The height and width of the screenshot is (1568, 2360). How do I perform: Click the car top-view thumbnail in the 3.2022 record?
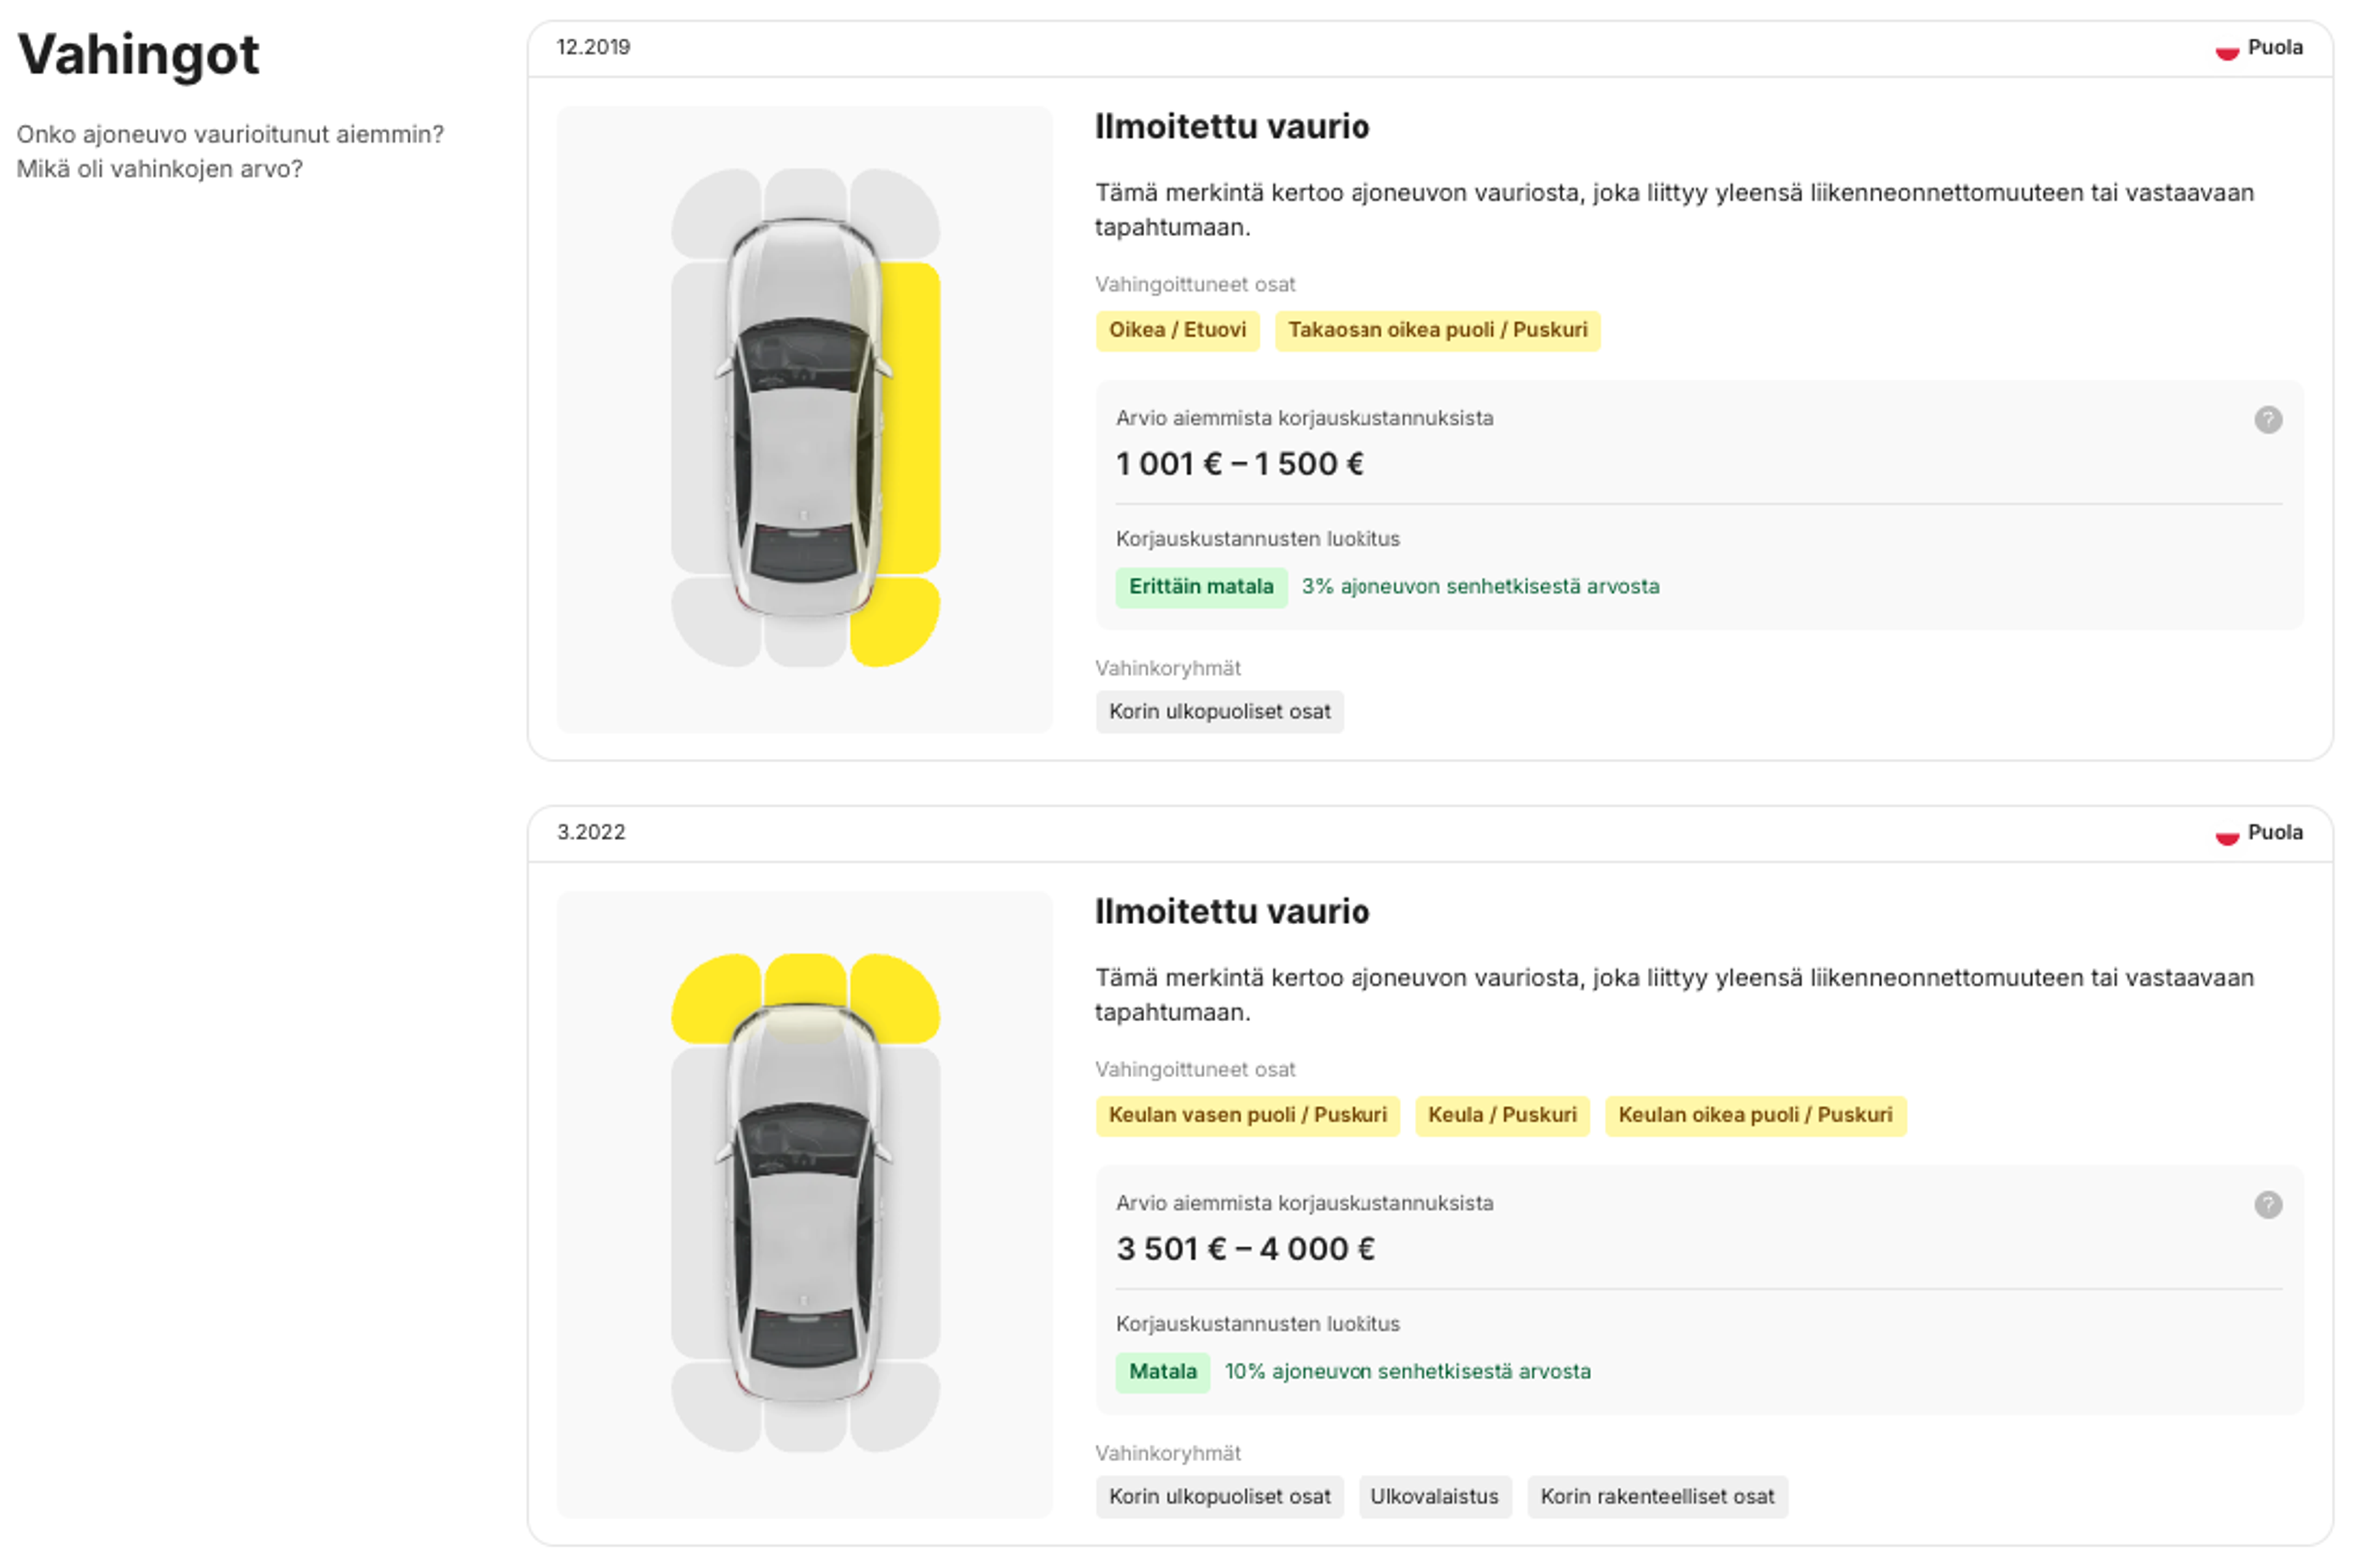tap(805, 1204)
